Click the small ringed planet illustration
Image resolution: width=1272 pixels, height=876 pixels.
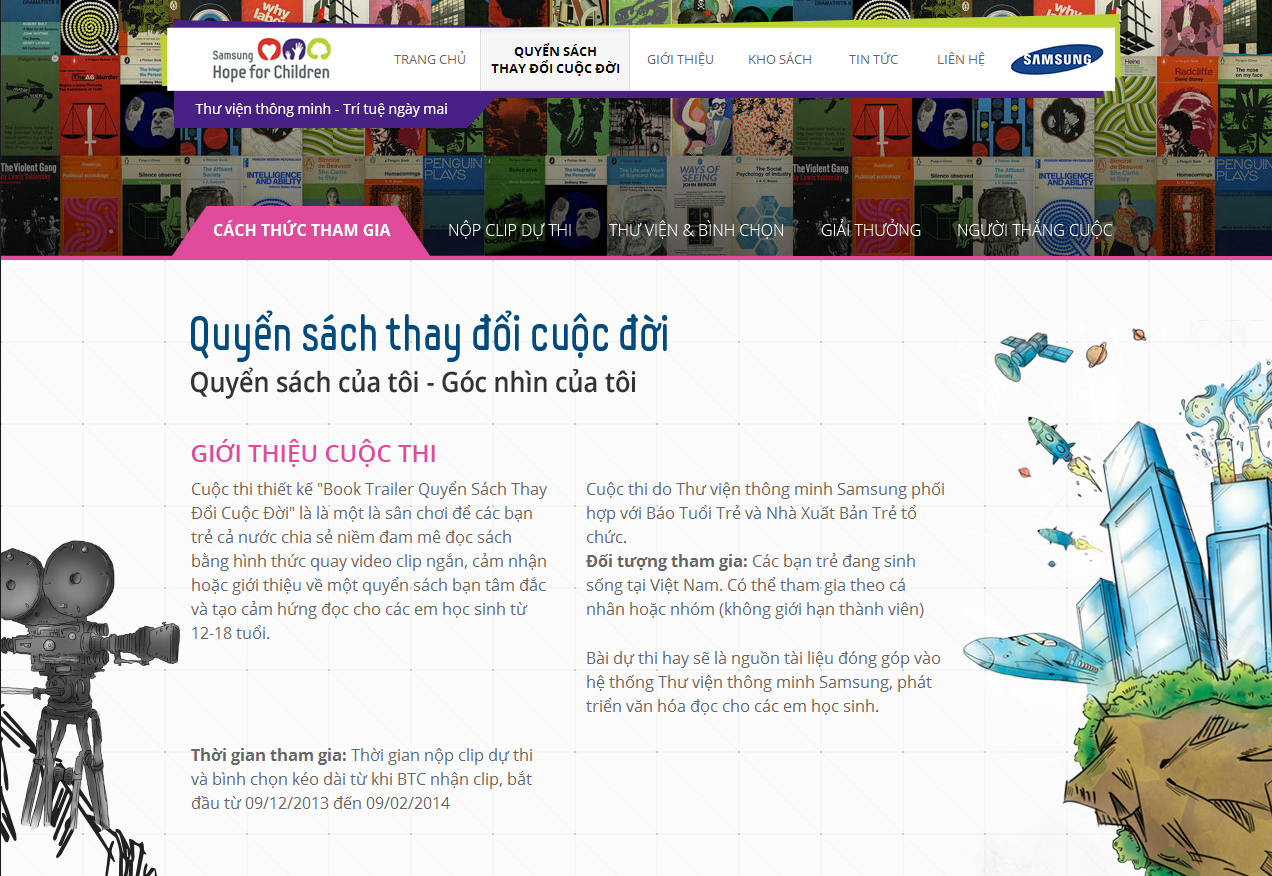coord(1096,352)
